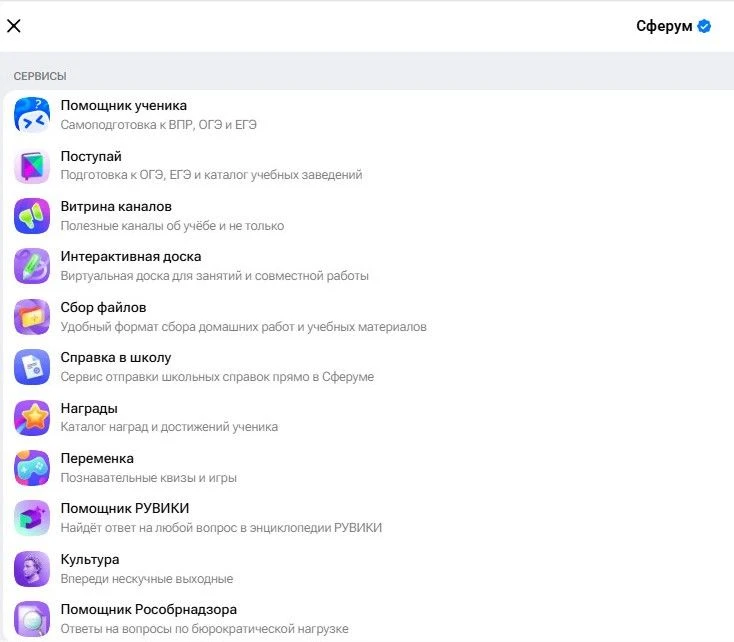Open the Помощник ученика service icon
The height and width of the screenshot is (642, 734).
[x=32, y=115]
